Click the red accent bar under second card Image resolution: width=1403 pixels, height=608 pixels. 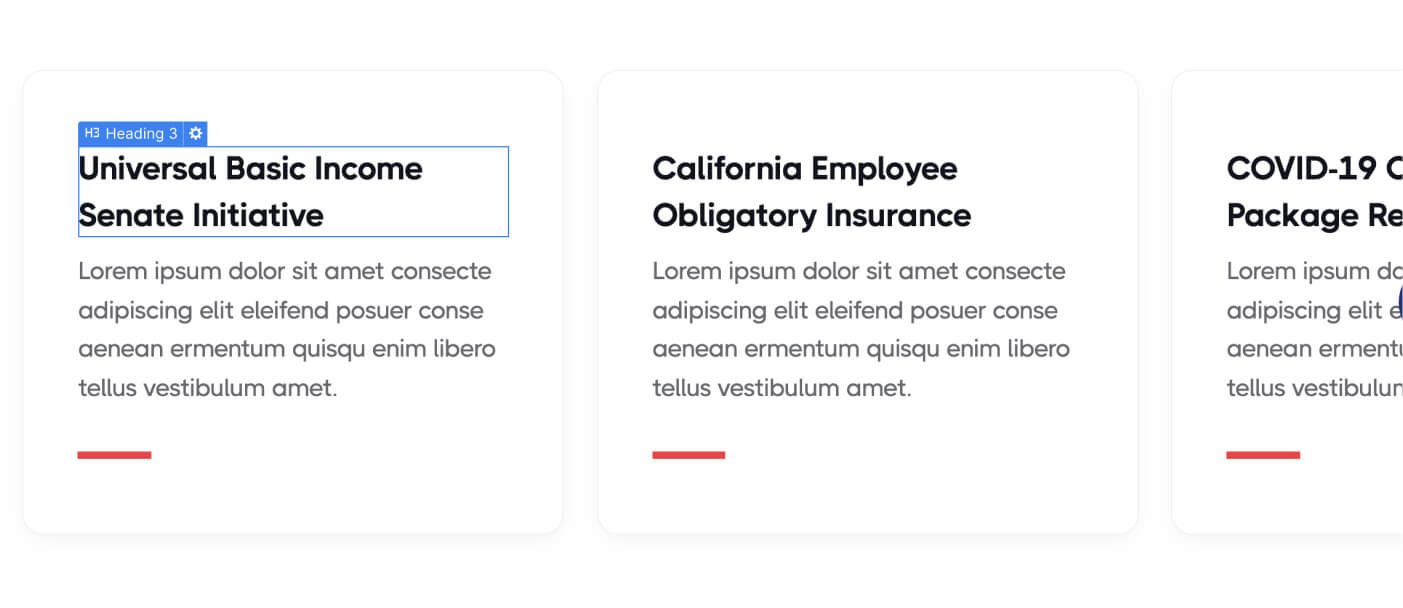click(x=688, y=455)
